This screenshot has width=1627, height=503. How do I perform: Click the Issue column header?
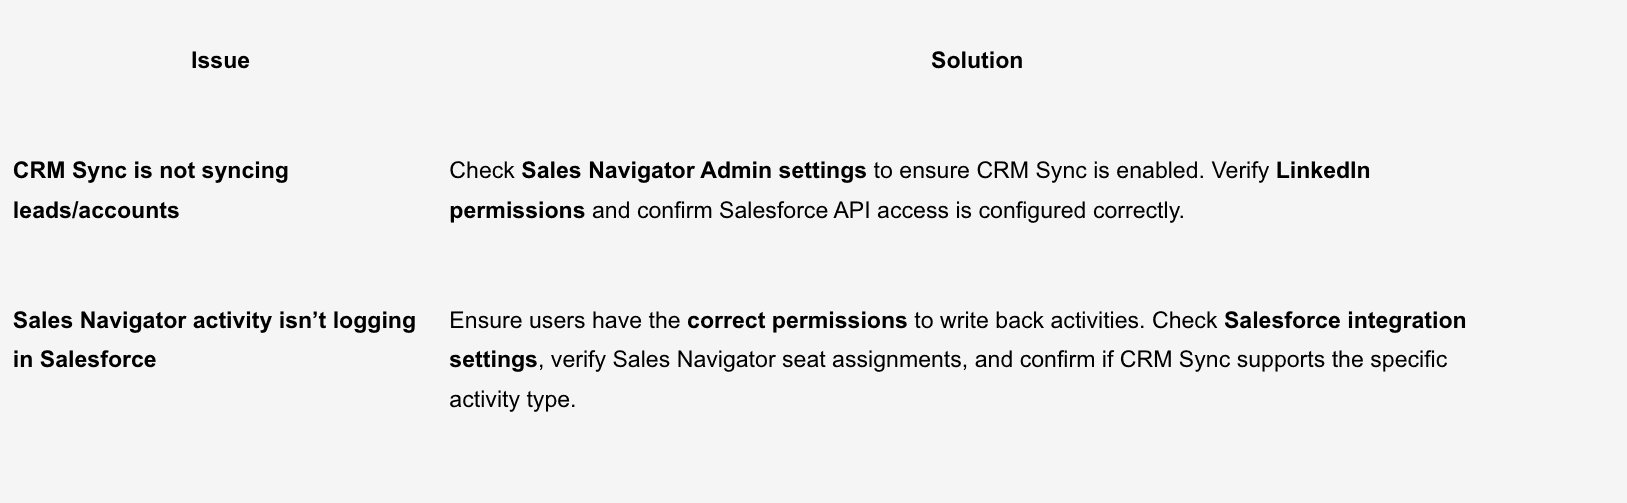coord(220,61)
